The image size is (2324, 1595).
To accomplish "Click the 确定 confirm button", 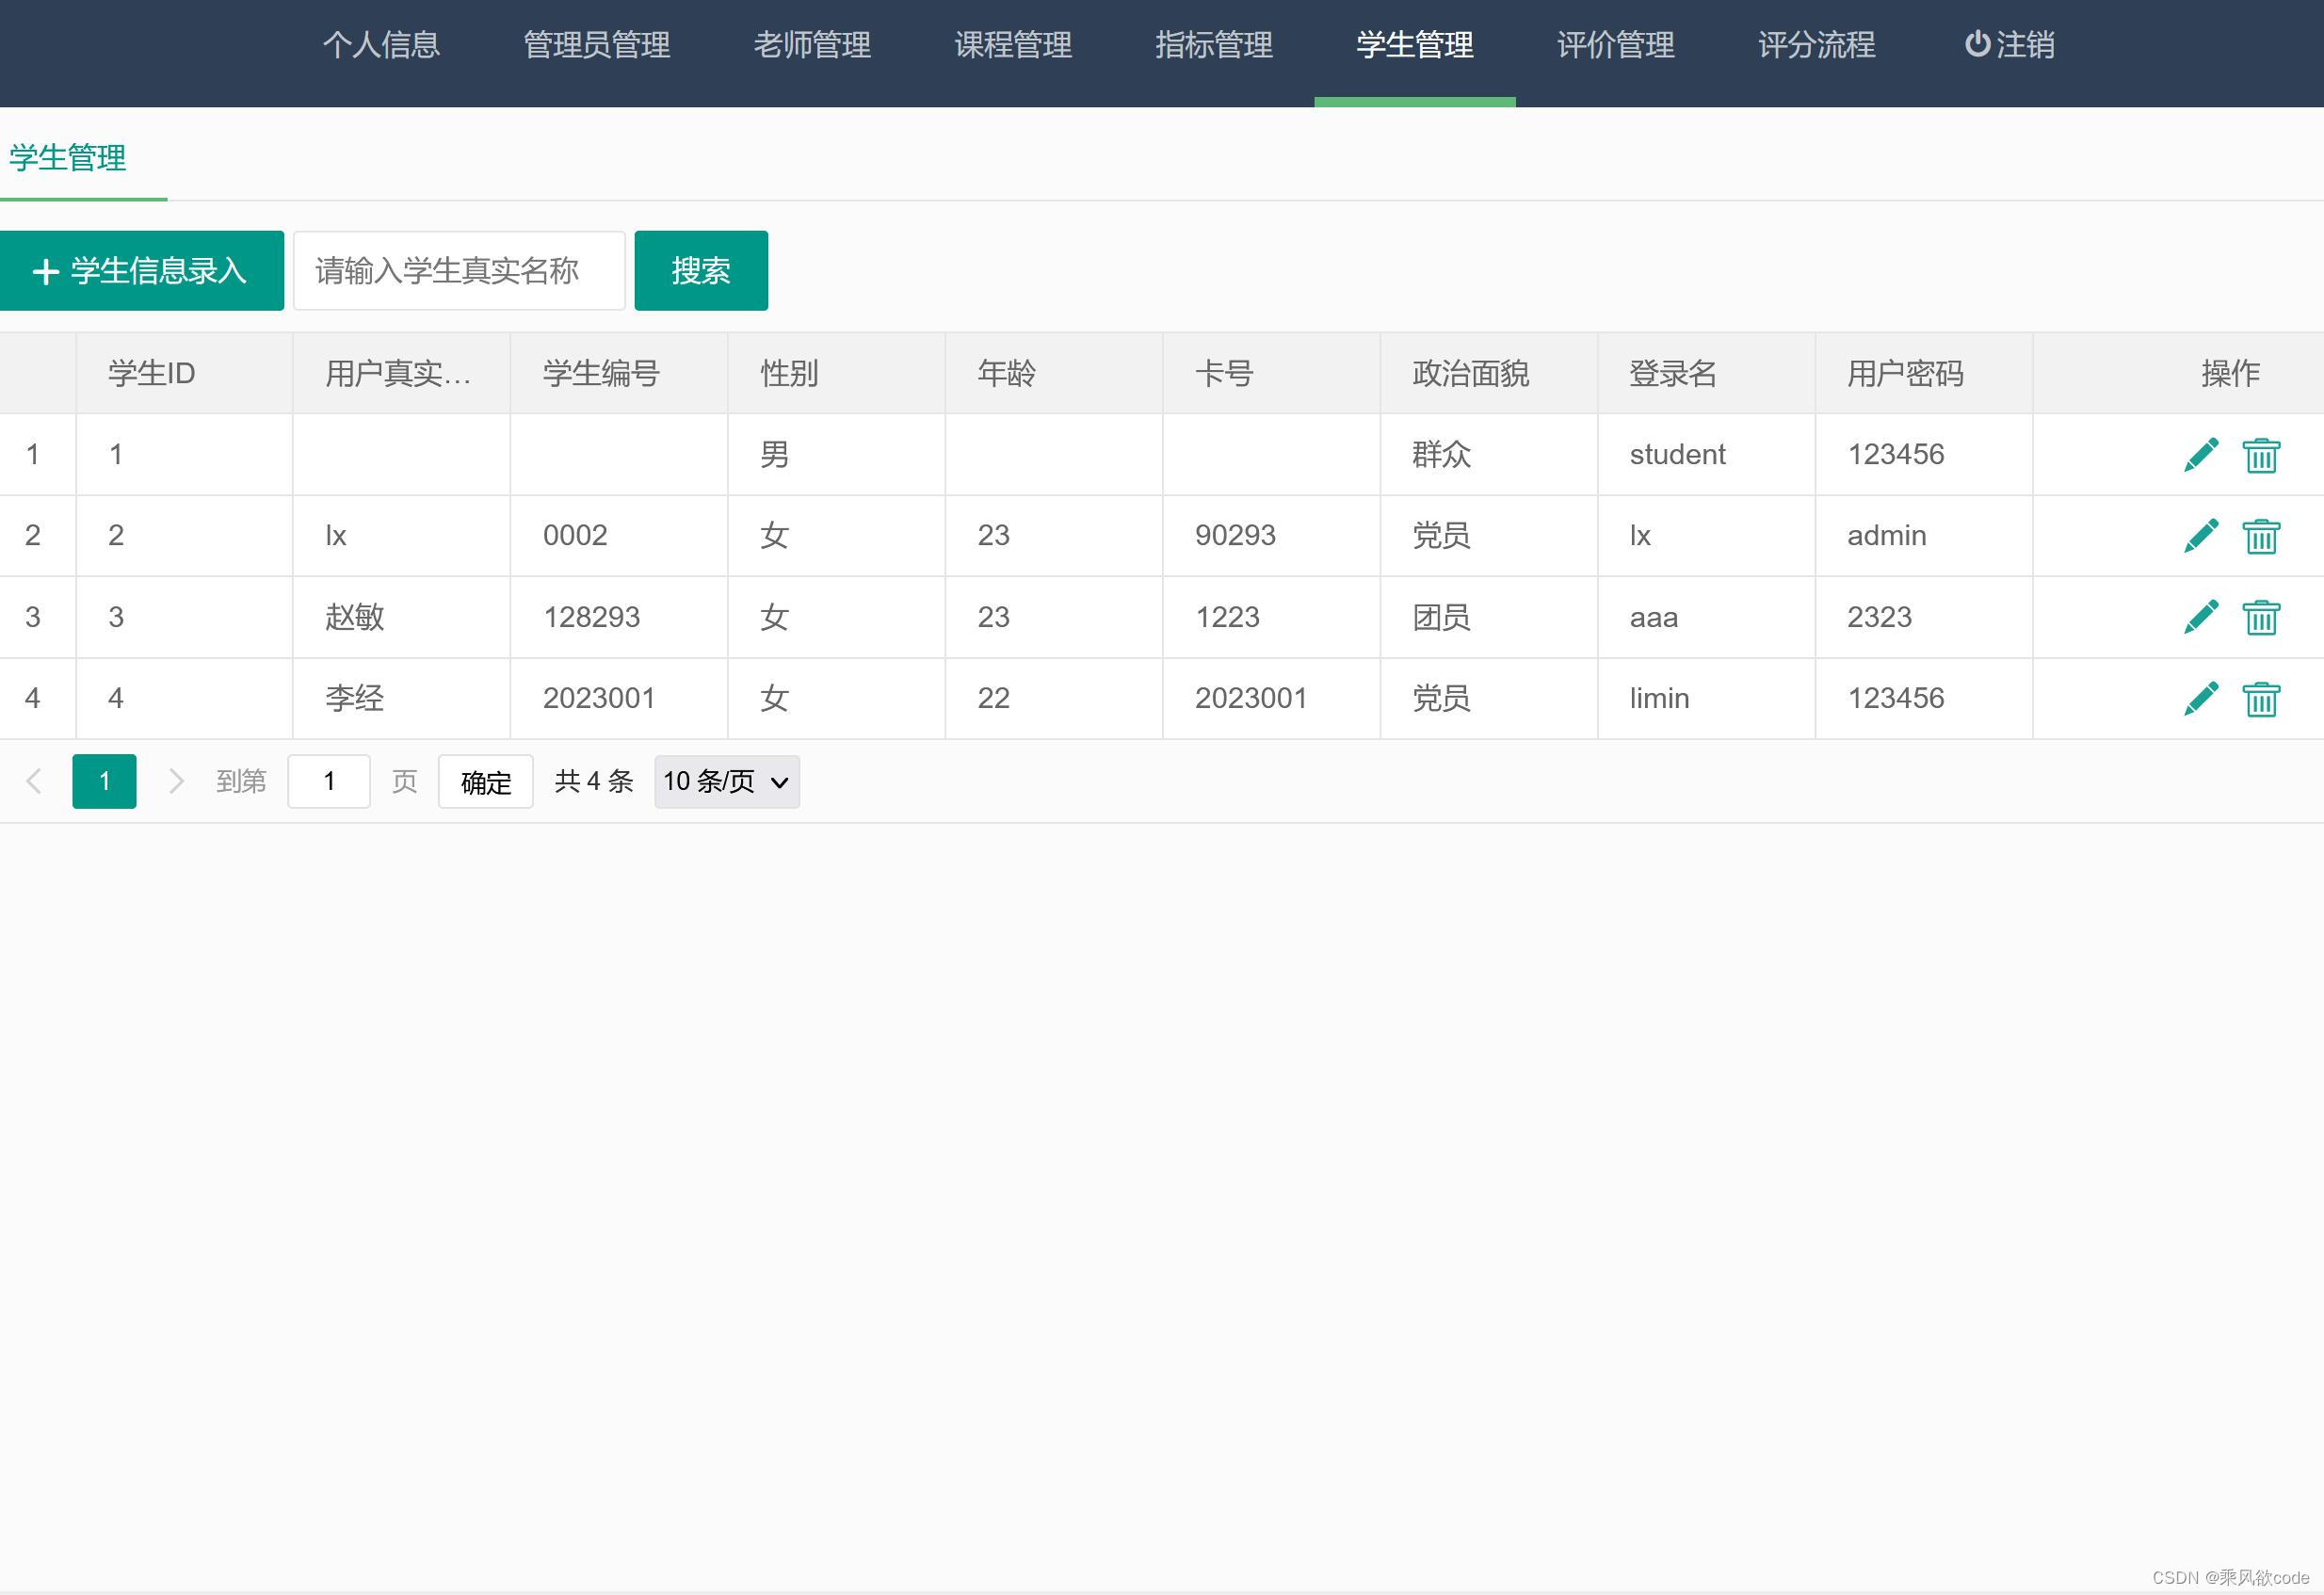I will (x=485, y=782).
